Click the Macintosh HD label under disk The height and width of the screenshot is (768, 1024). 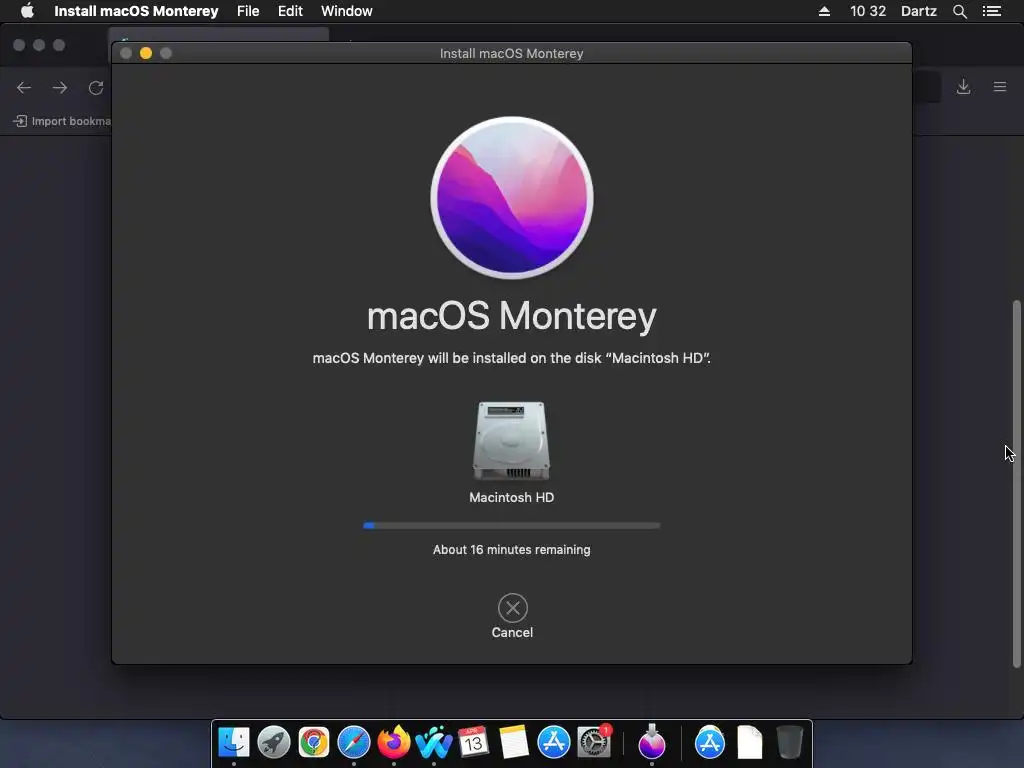pyautogui.click(x=511, y=498)
